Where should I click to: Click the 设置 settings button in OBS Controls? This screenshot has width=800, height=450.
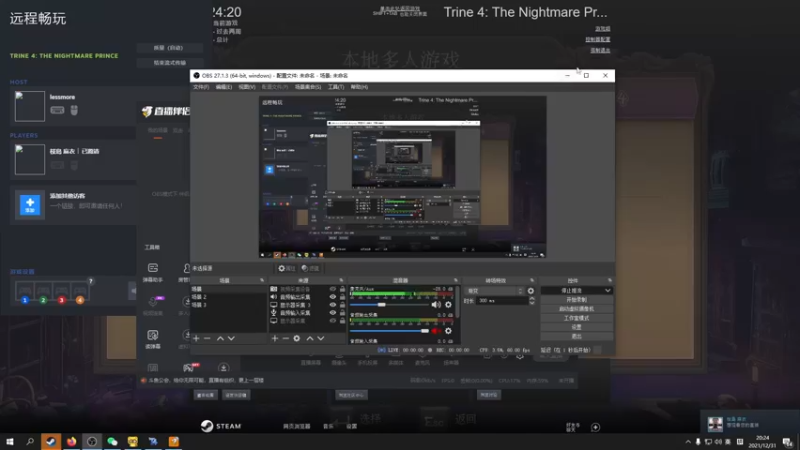point(577,327)
